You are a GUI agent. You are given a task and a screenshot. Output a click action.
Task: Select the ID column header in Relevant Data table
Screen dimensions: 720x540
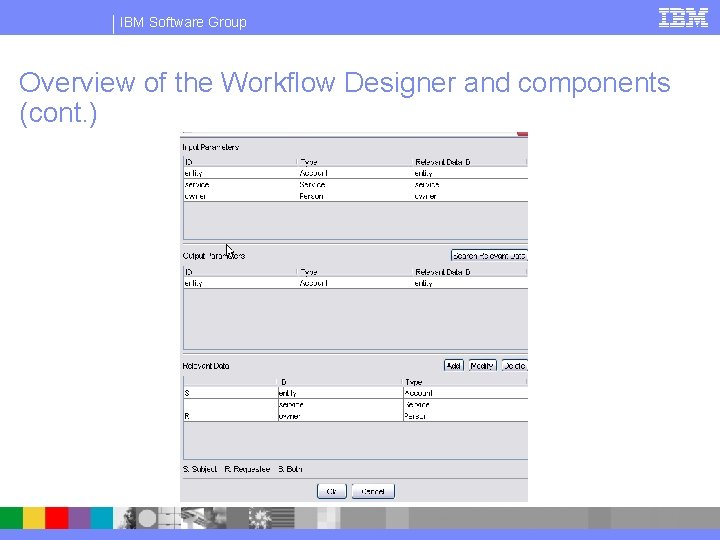click(340, 382)
